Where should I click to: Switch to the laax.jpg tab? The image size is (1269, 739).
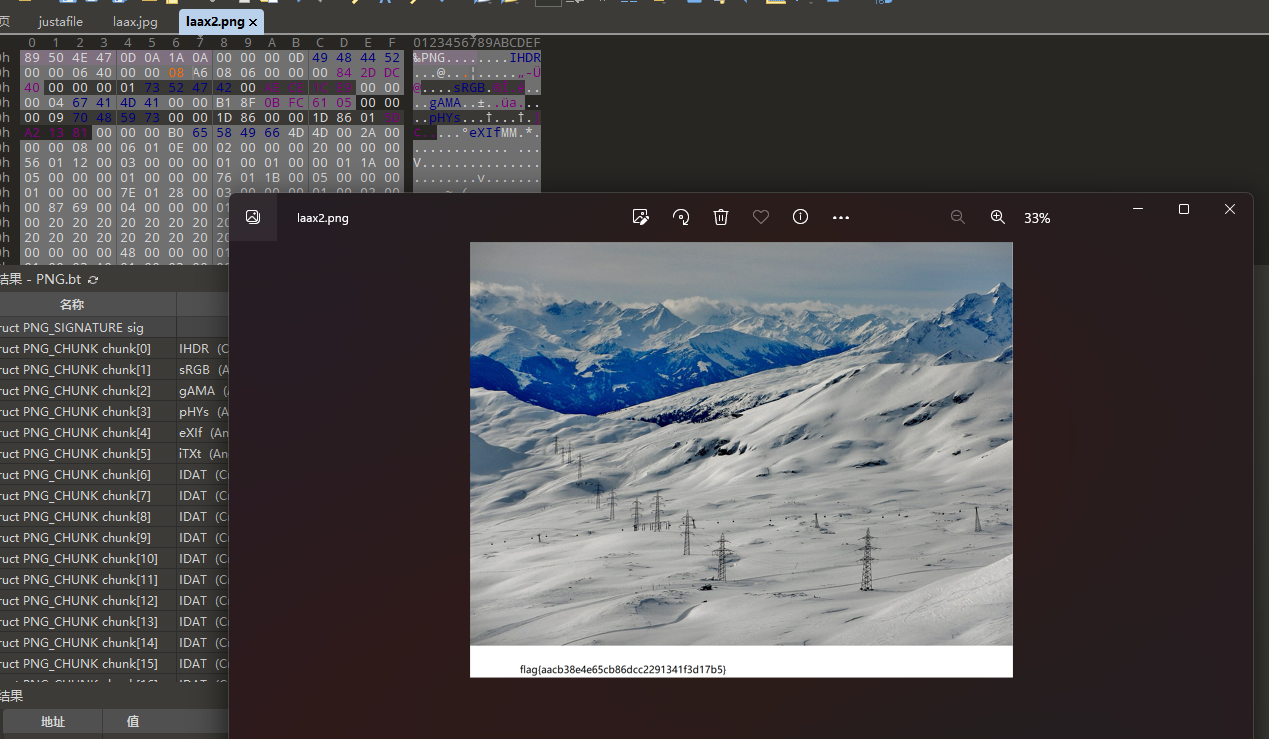(135, 21)
